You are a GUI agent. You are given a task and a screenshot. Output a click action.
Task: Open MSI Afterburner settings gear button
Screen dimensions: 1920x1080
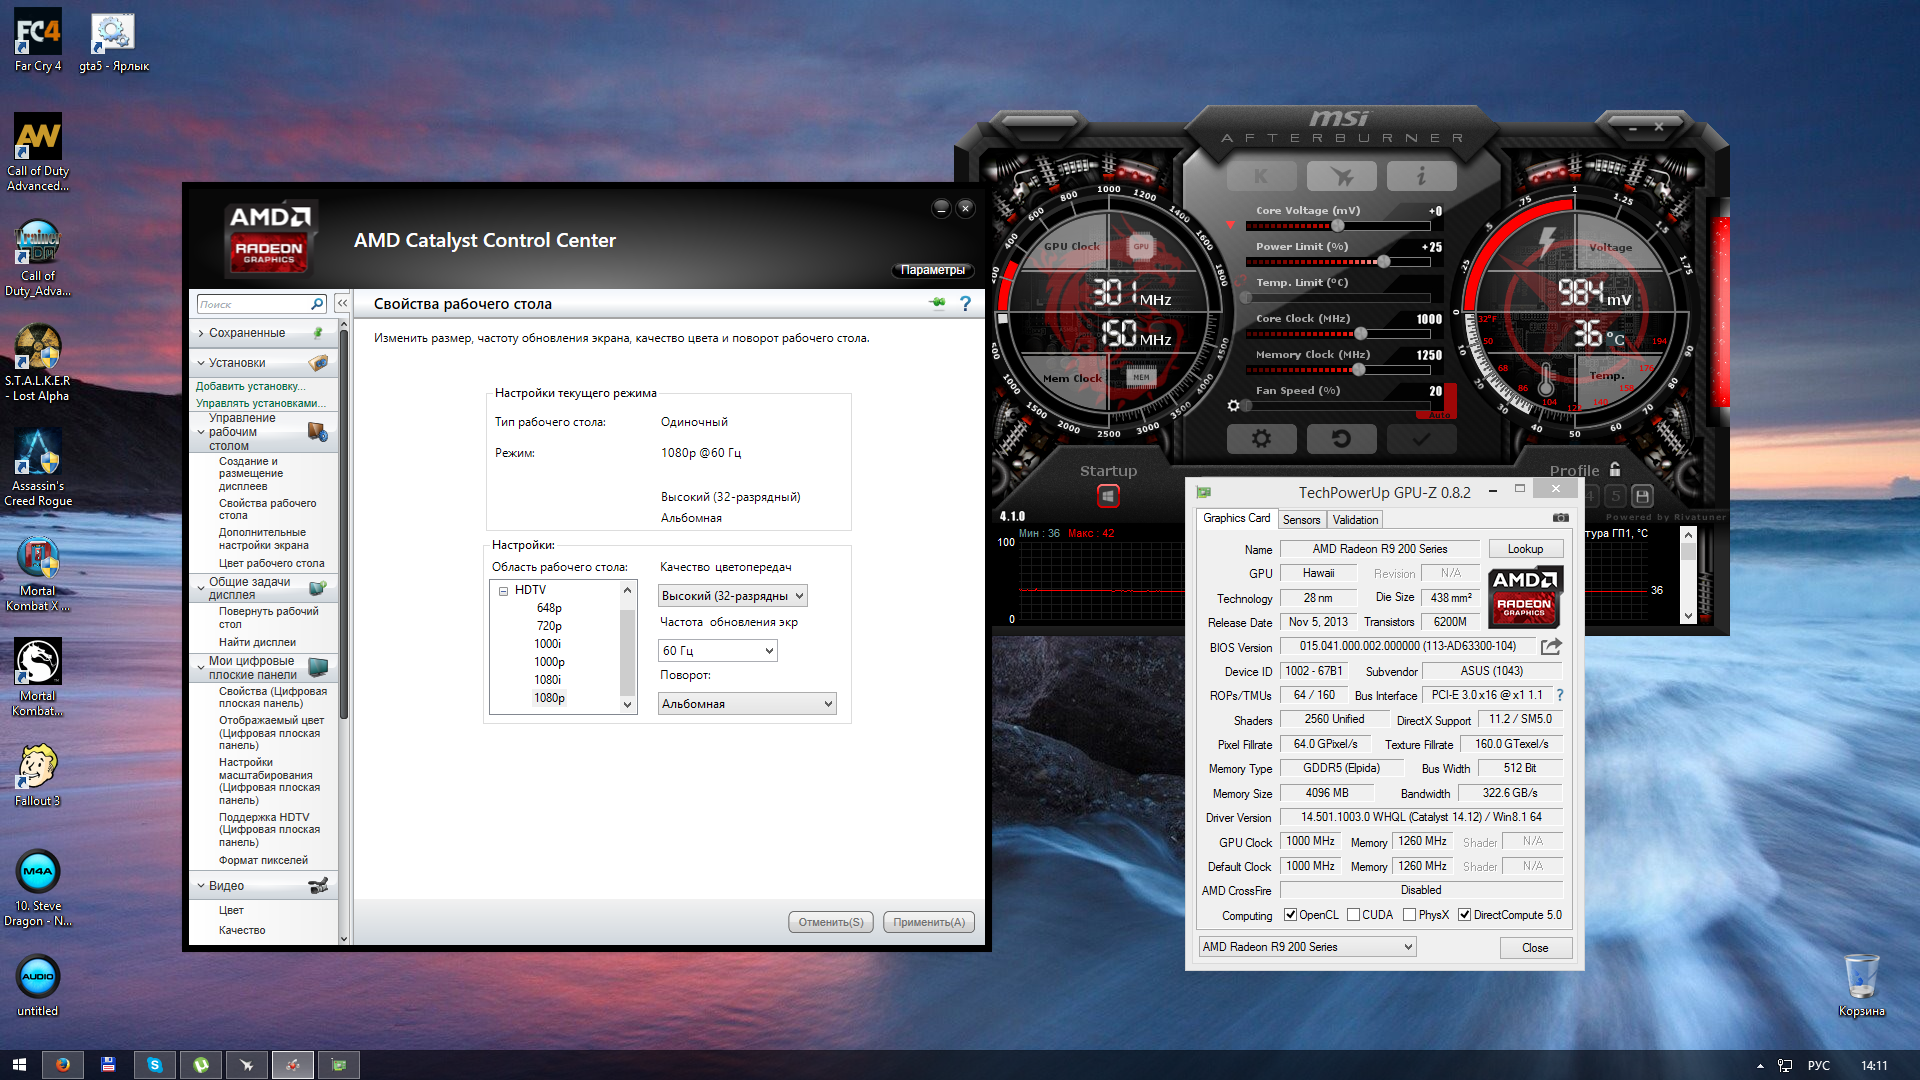(x=1261, y=438)
